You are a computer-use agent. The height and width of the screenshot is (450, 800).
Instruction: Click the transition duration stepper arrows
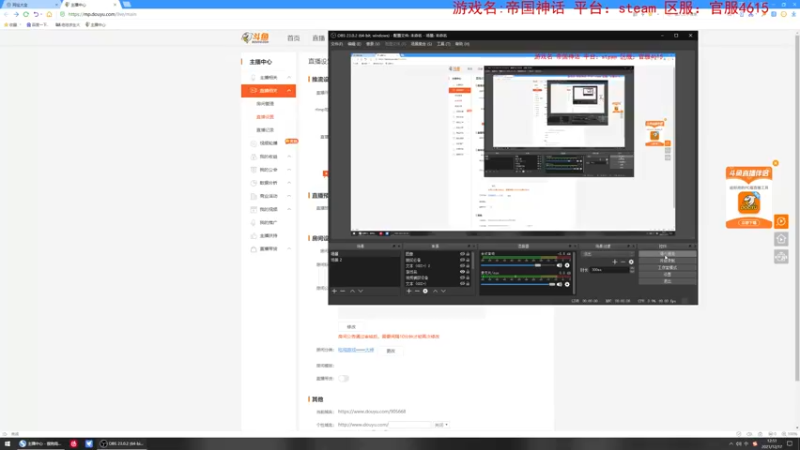click(x=632, y=270)
